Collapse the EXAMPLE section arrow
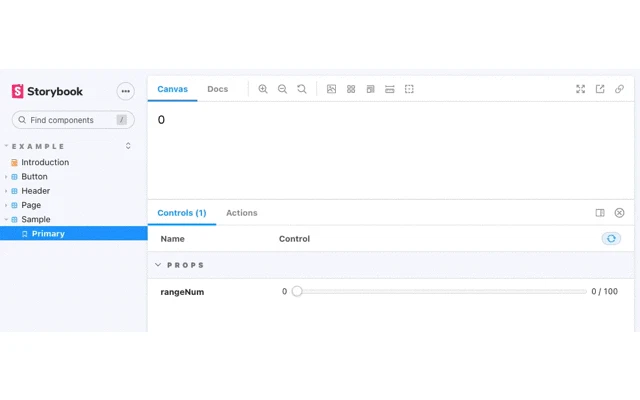Viewport: 640px width, 400px height. (x=6, y=146)
